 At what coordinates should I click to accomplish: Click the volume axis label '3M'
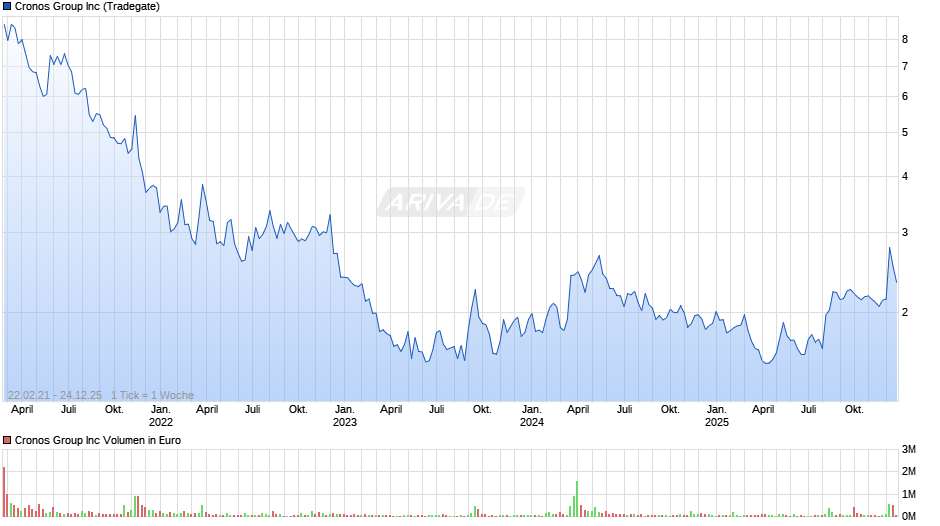point(909,449)
